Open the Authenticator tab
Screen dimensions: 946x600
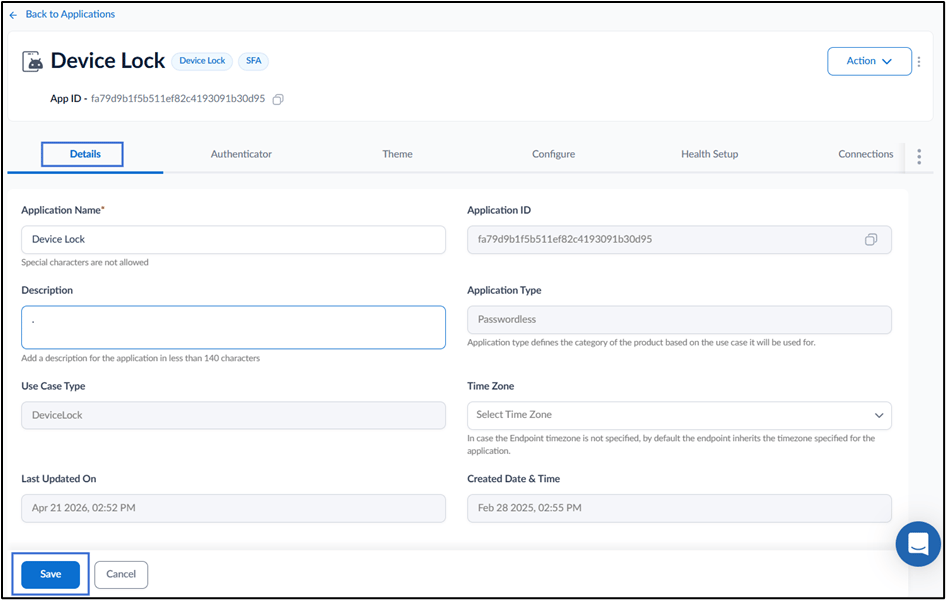coord(241,154)
